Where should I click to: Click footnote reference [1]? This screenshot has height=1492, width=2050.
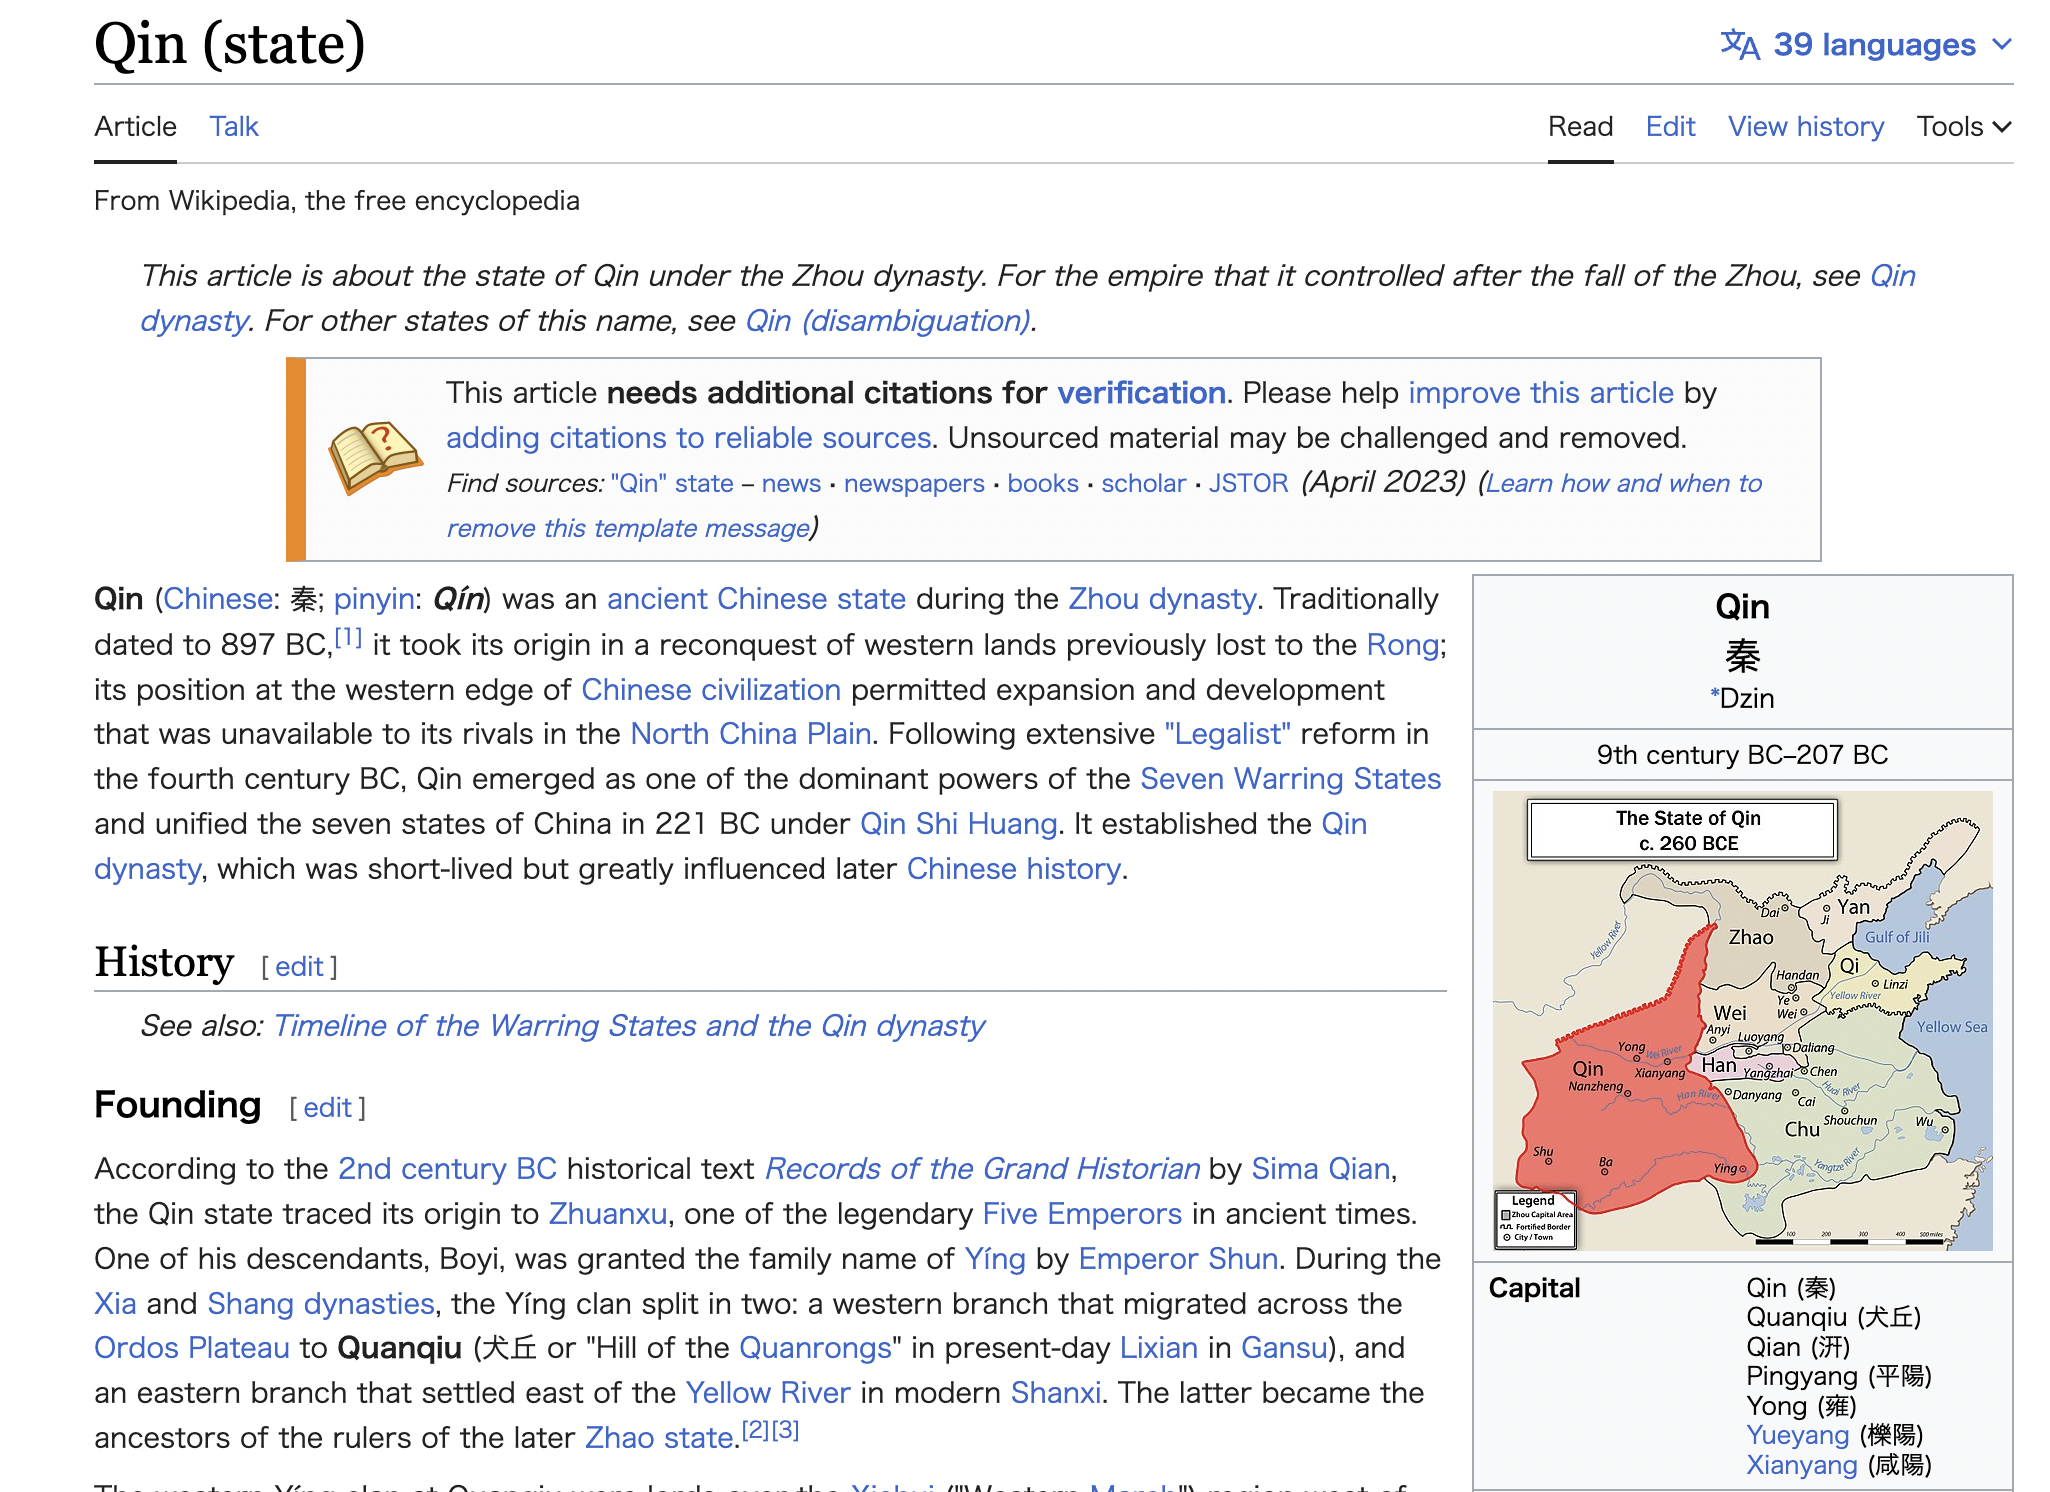click(x=348, y=637)
